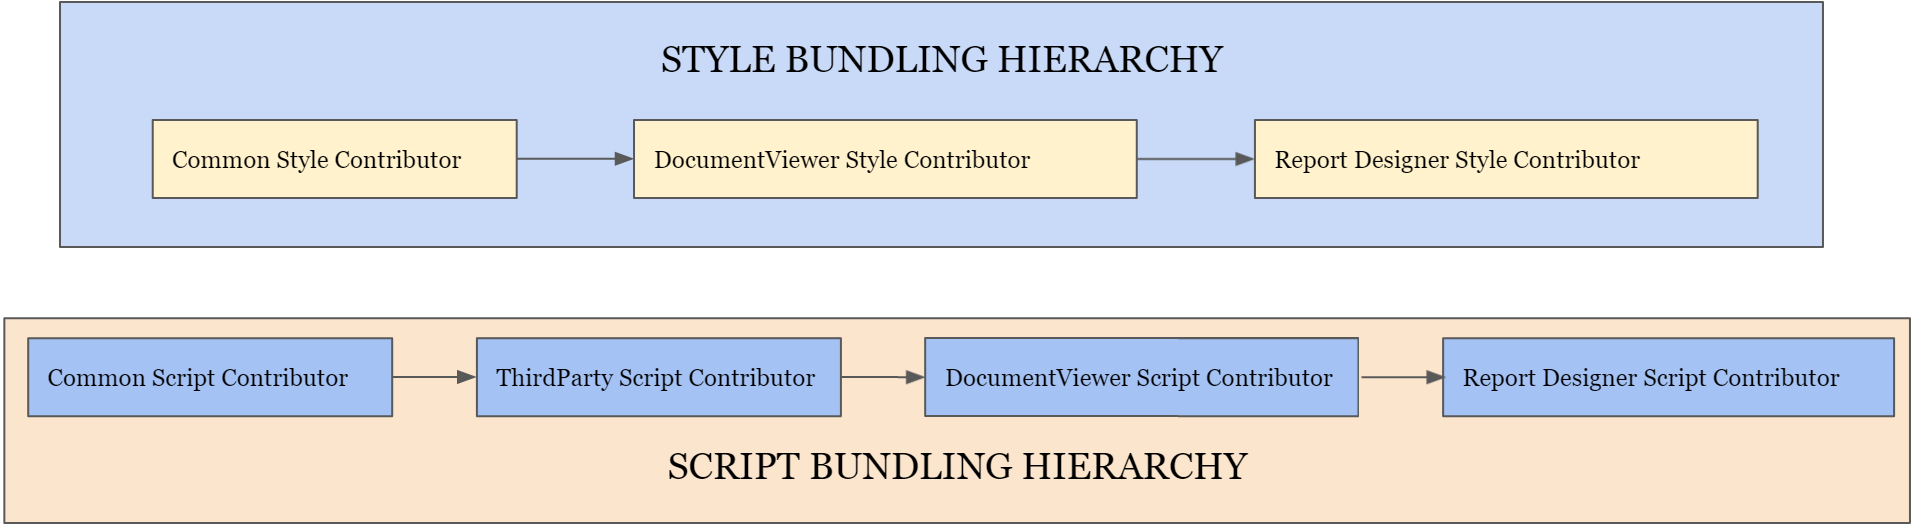Click the SCRIPT BUNDLING HIERARCHY title
This screenshot has height=526, width=1916.
coord(957,467)
